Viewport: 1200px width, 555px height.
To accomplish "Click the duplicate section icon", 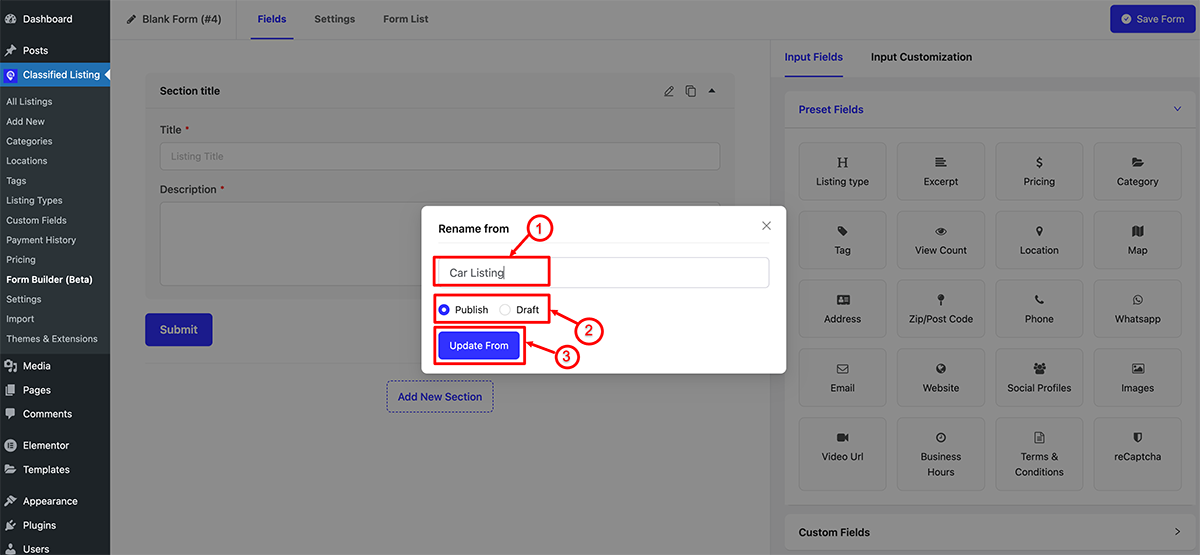I will point(690,91).
